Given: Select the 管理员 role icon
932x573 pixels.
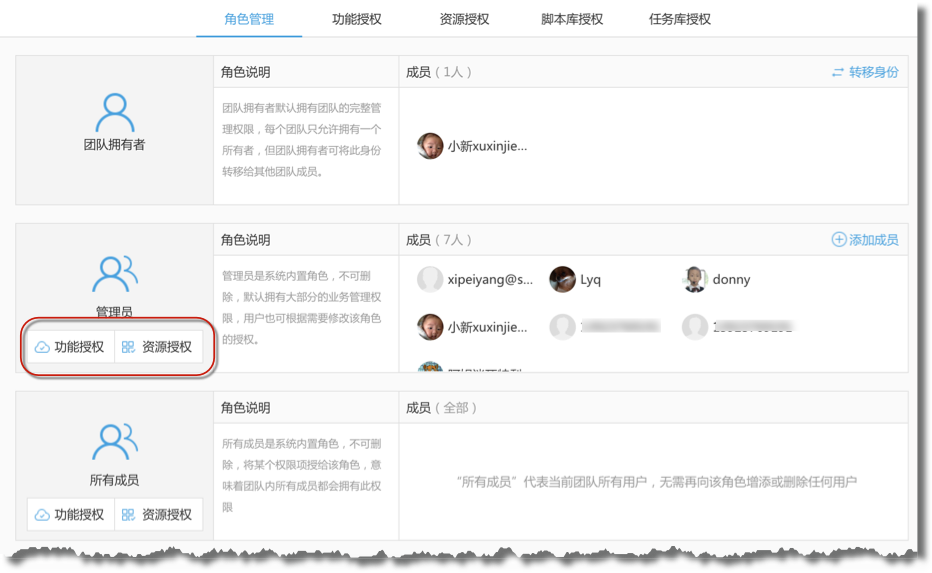Looking at the screenshot, I should click(x=115, y=274).
